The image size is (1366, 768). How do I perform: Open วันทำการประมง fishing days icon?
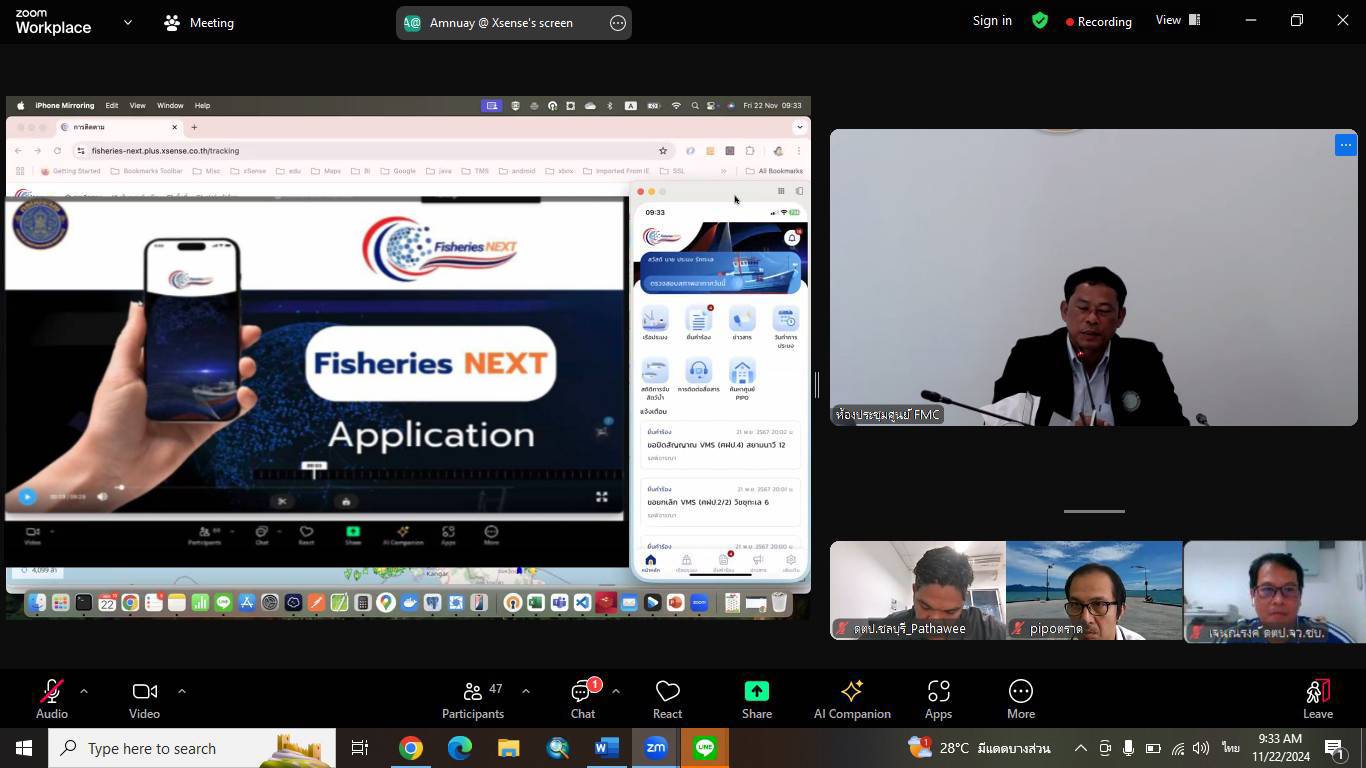786,327
